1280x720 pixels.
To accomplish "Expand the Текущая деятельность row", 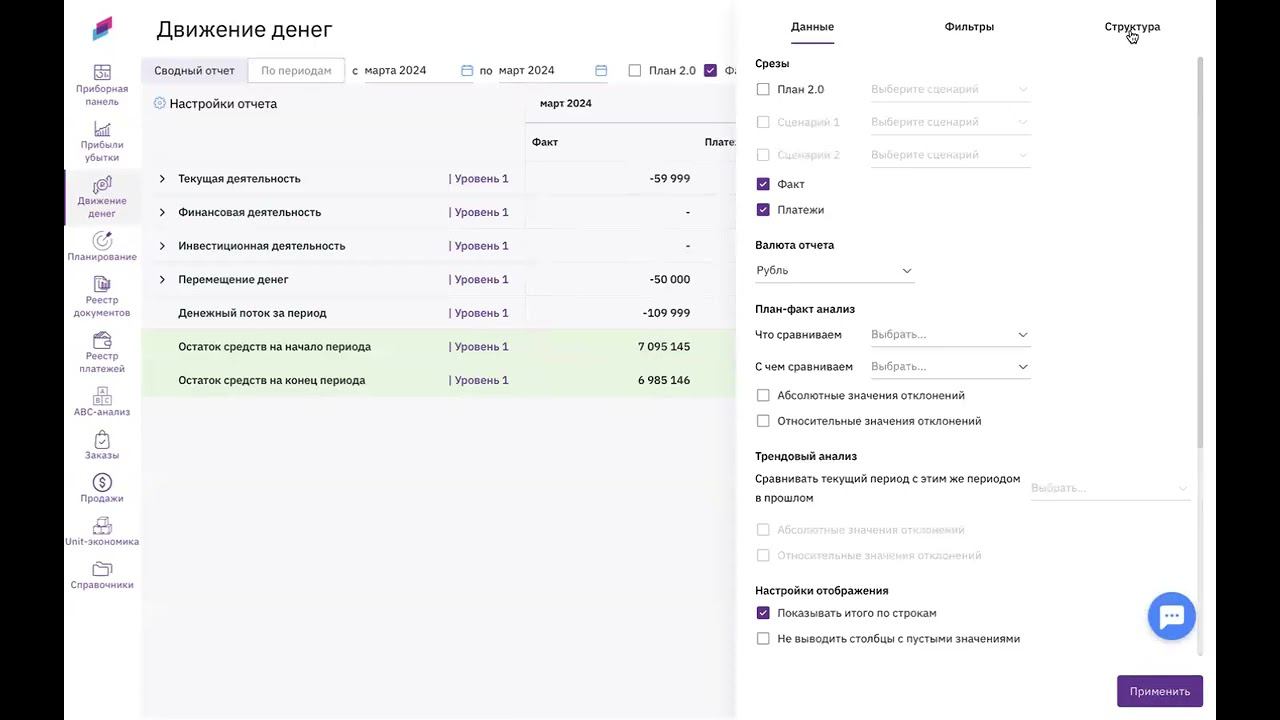I will [x=162, y=179].
